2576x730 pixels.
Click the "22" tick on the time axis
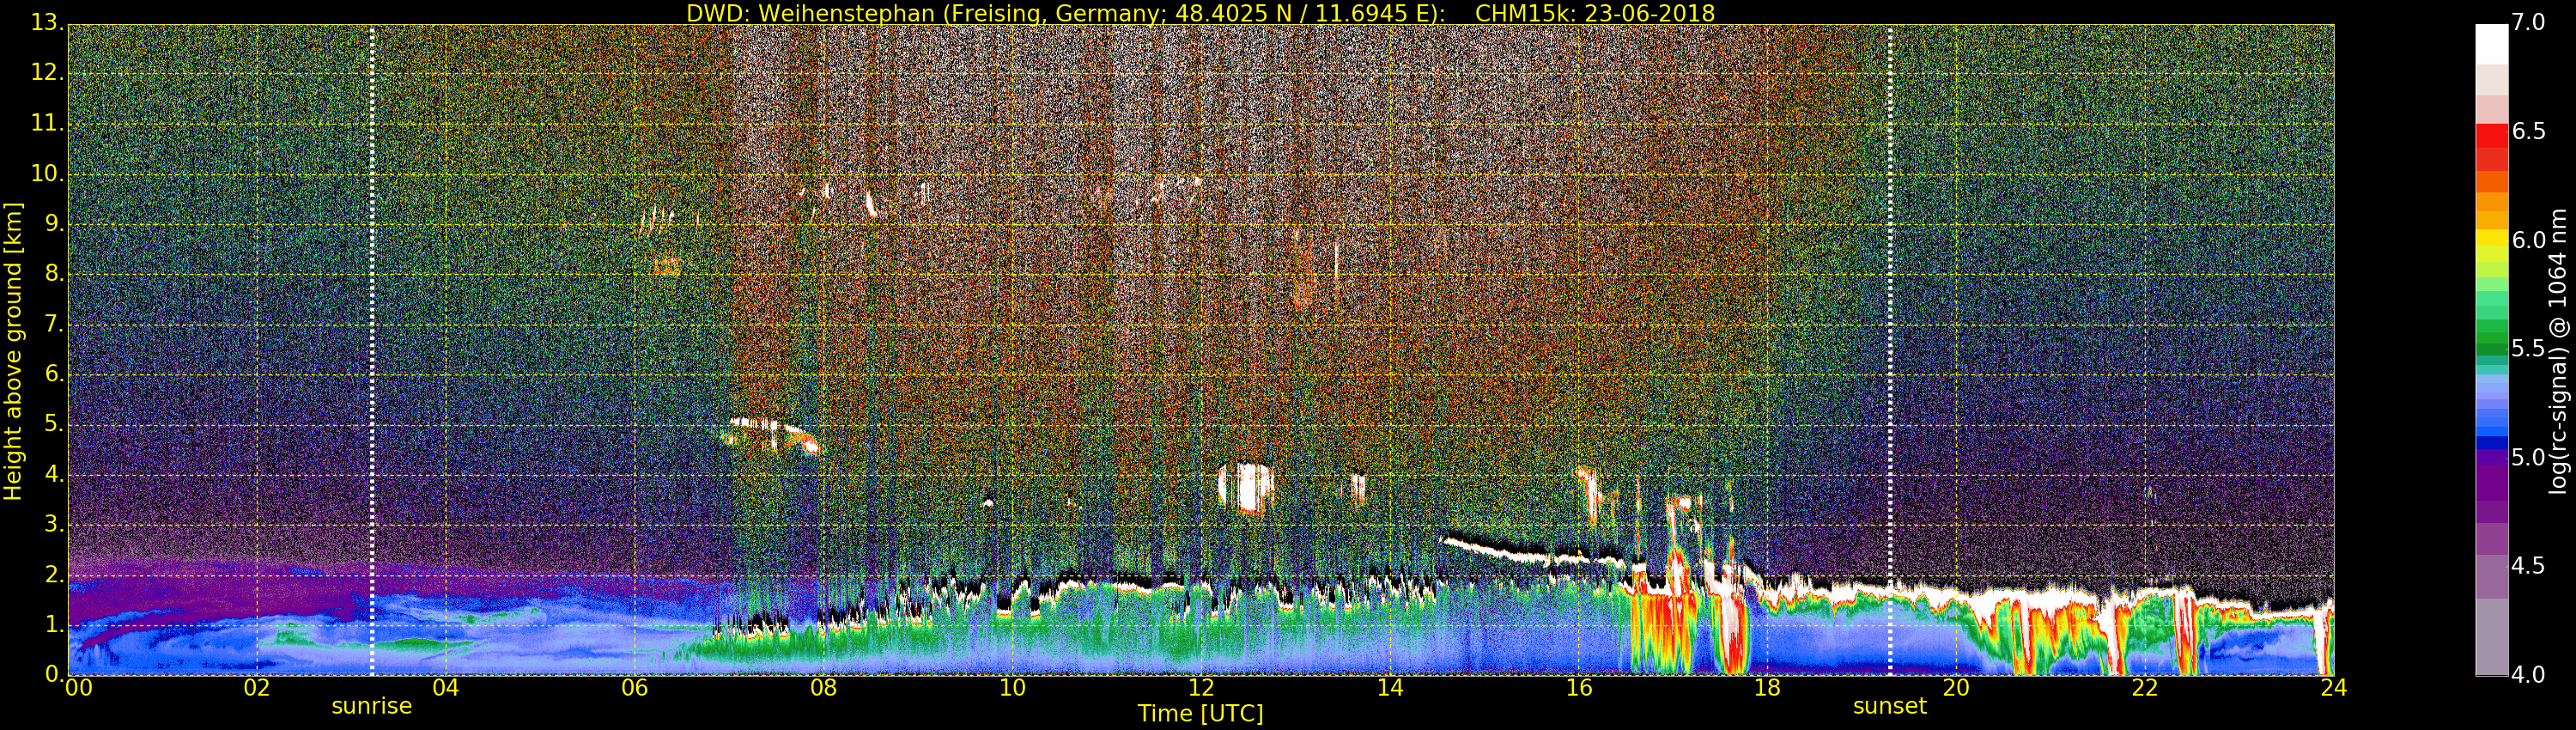coord(2145,688)
